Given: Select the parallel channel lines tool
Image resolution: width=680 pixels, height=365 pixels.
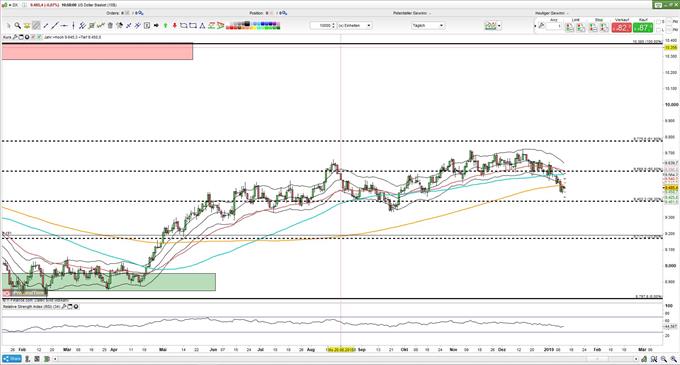Looking at the screenshot, I should [82, 26].
